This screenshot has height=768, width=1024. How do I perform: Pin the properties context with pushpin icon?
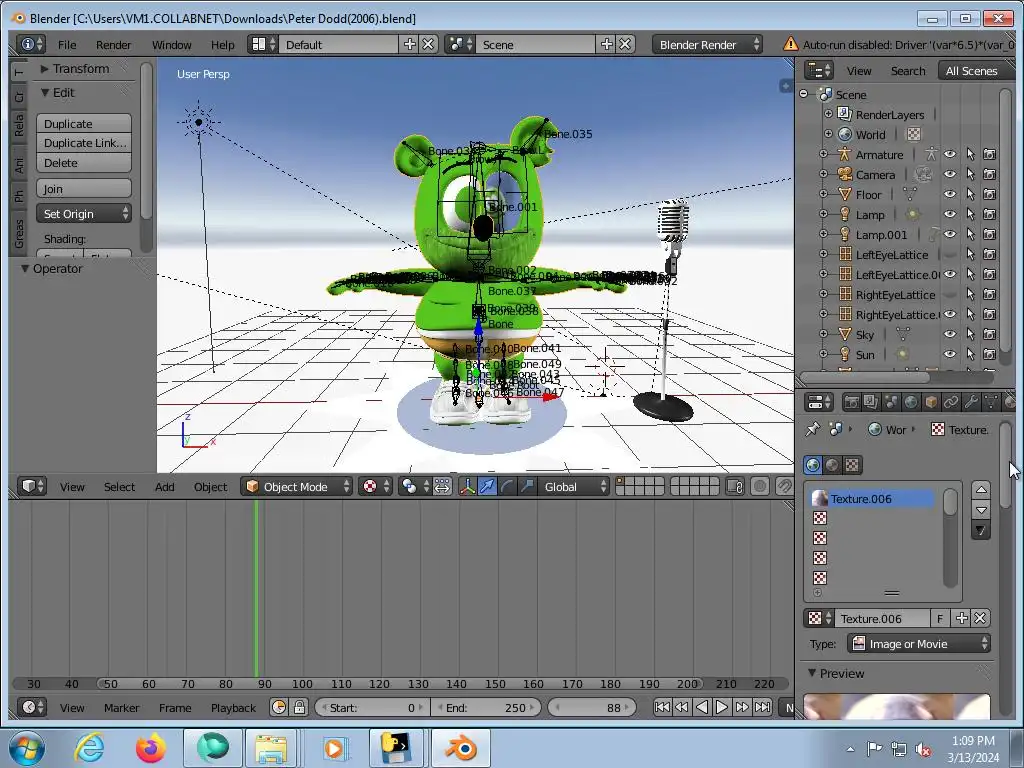812,429
